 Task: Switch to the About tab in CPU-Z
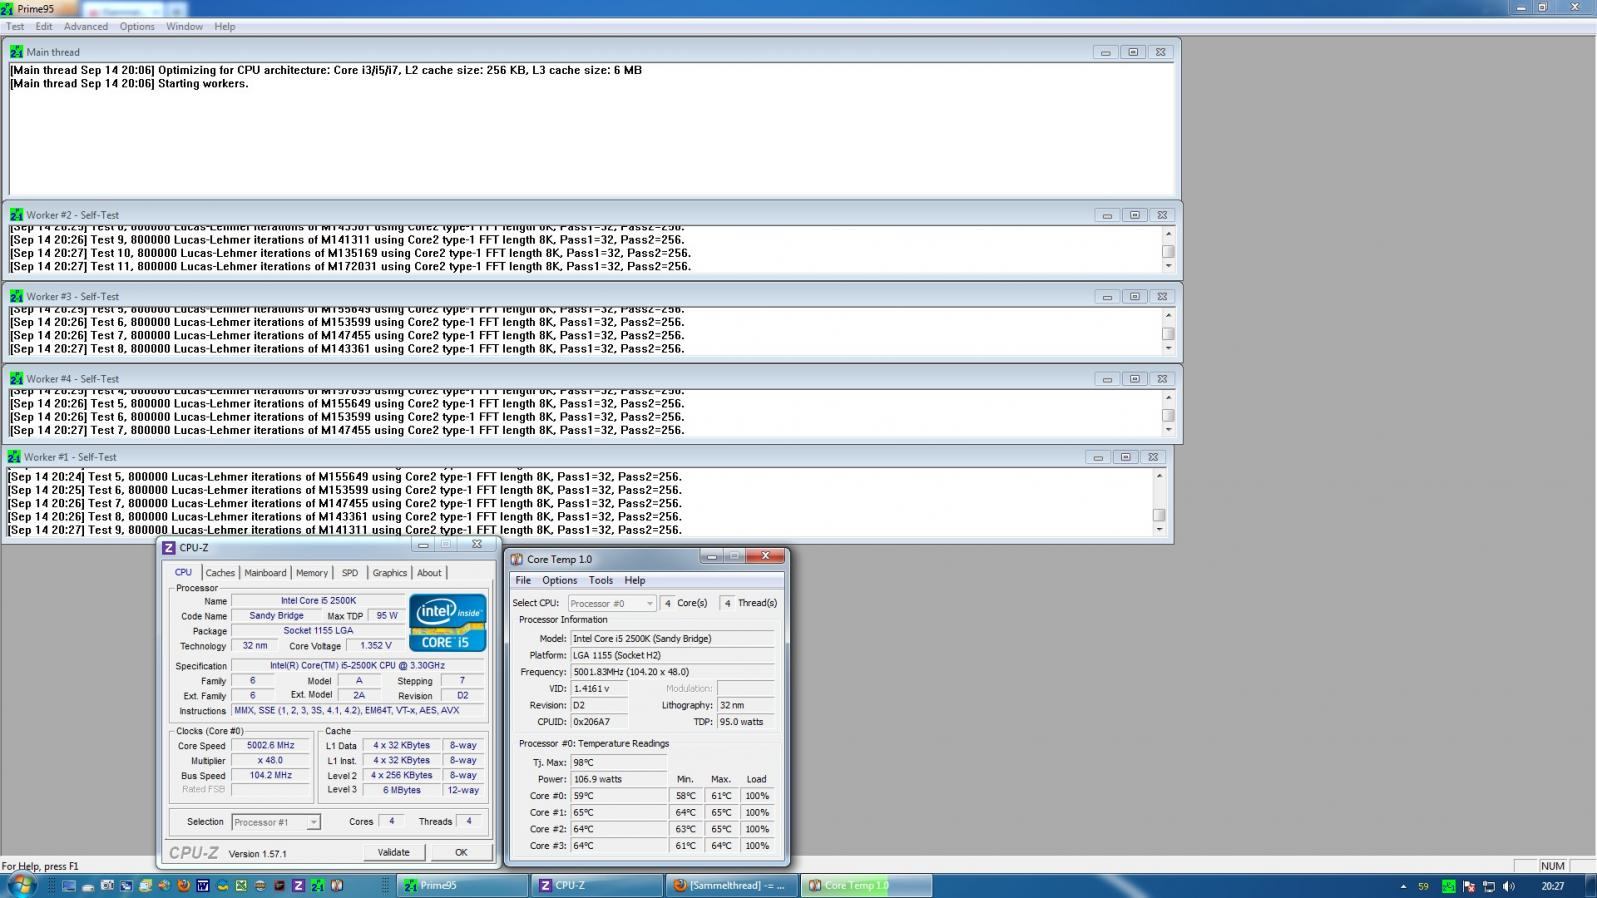click(x=429, y=573)
